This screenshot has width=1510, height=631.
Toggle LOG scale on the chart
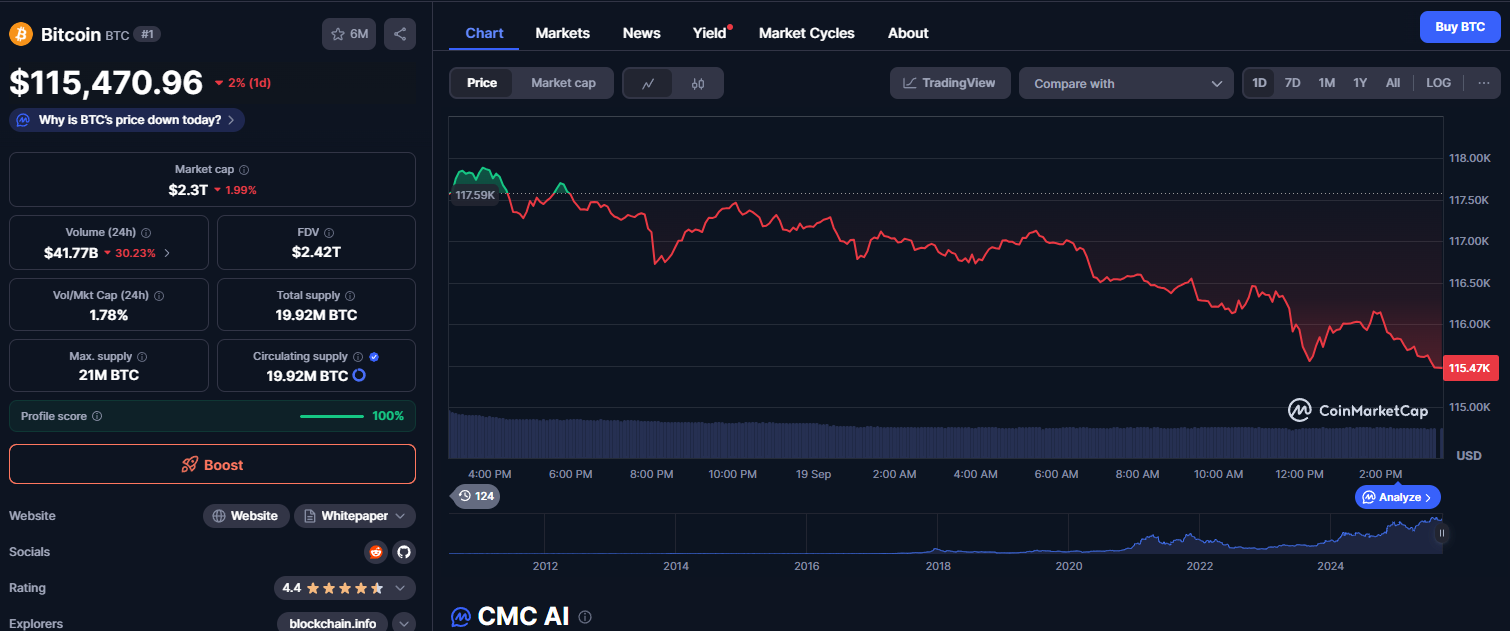pyautogui.click(x=1438, y=83)
